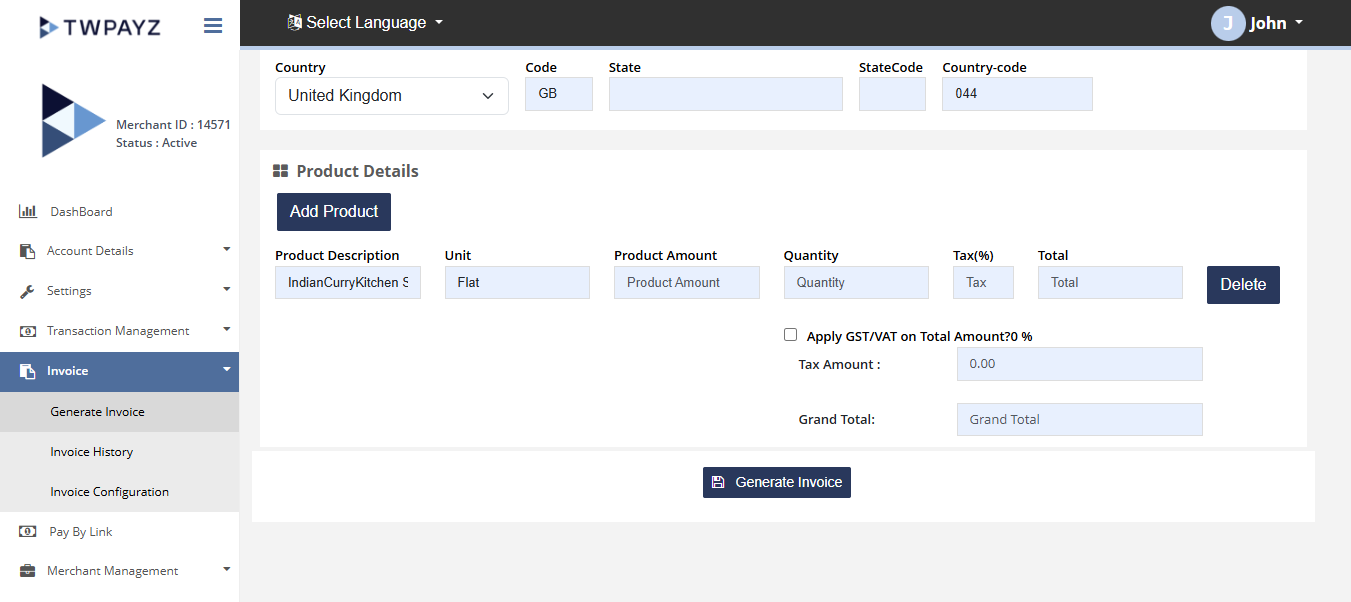Click the Product Amount input field
The width and height of the screenshot is (1351, 602).
click(x=686, y=283)
